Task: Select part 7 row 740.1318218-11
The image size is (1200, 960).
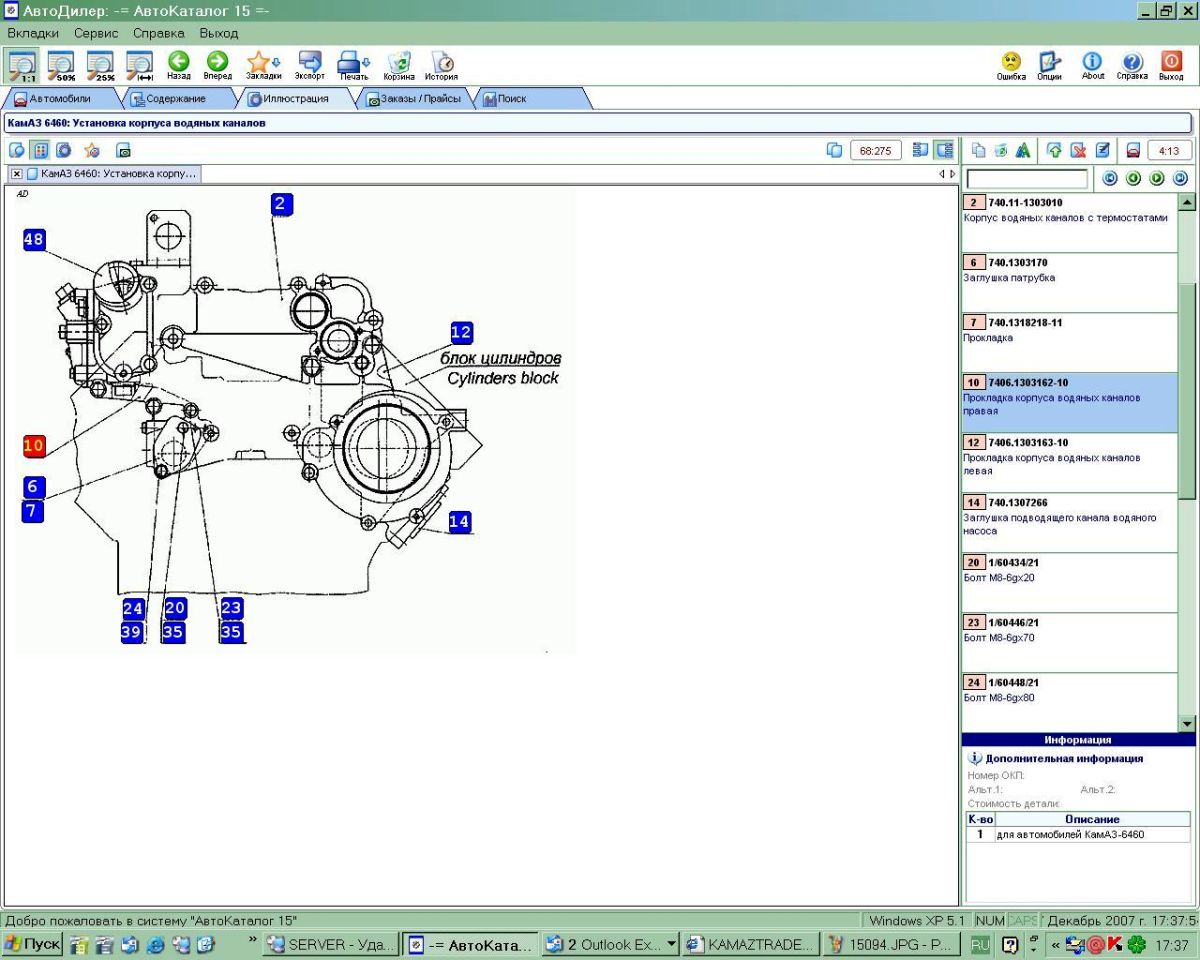Action: tap(1070, 342)
